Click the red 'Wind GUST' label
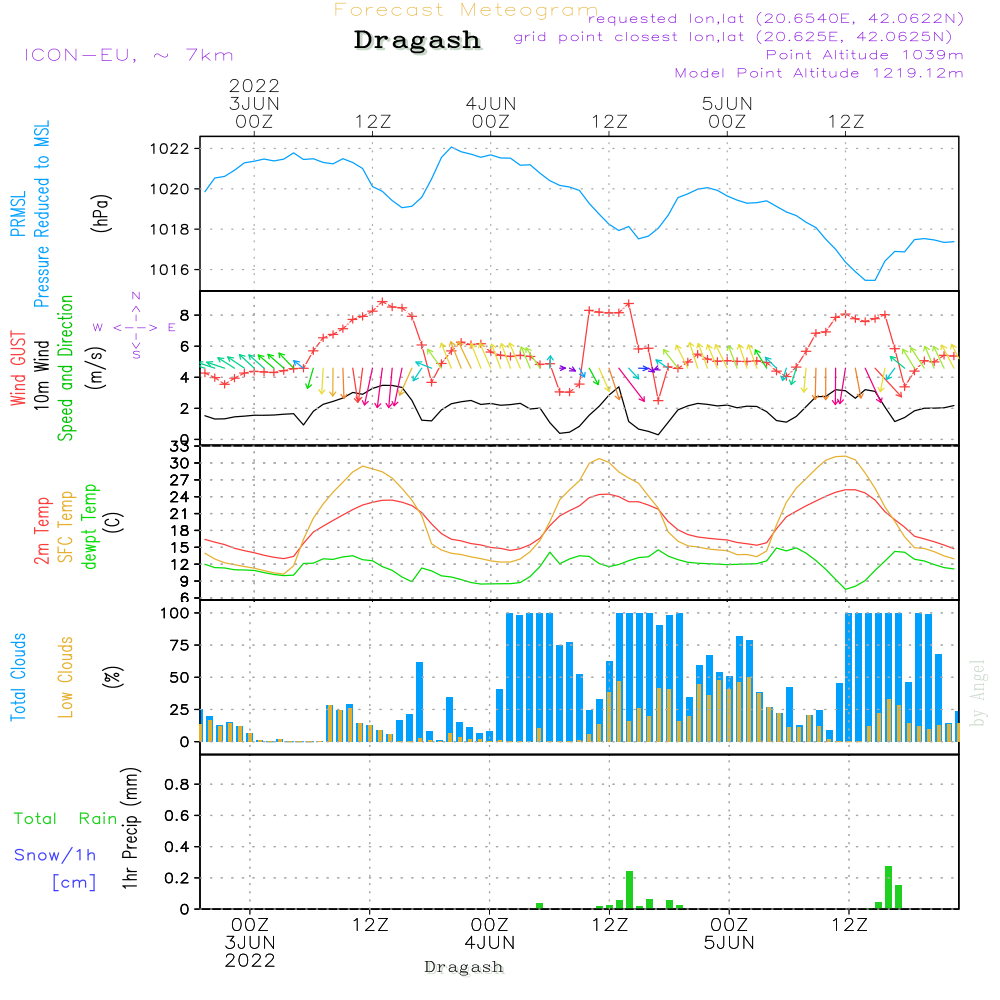This screenshot has height=1000, width=1000. [18, 368]
